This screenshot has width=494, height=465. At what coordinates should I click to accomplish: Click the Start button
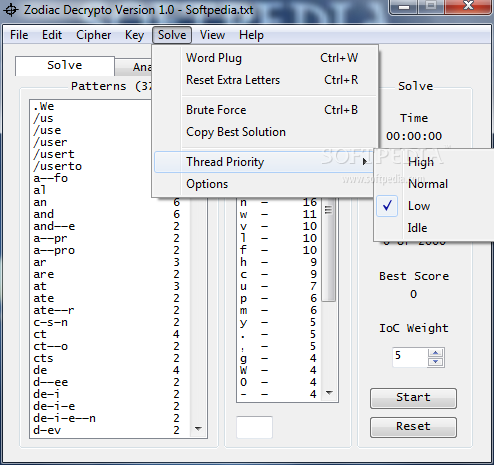pyautogui.click(x=413, y=398)
